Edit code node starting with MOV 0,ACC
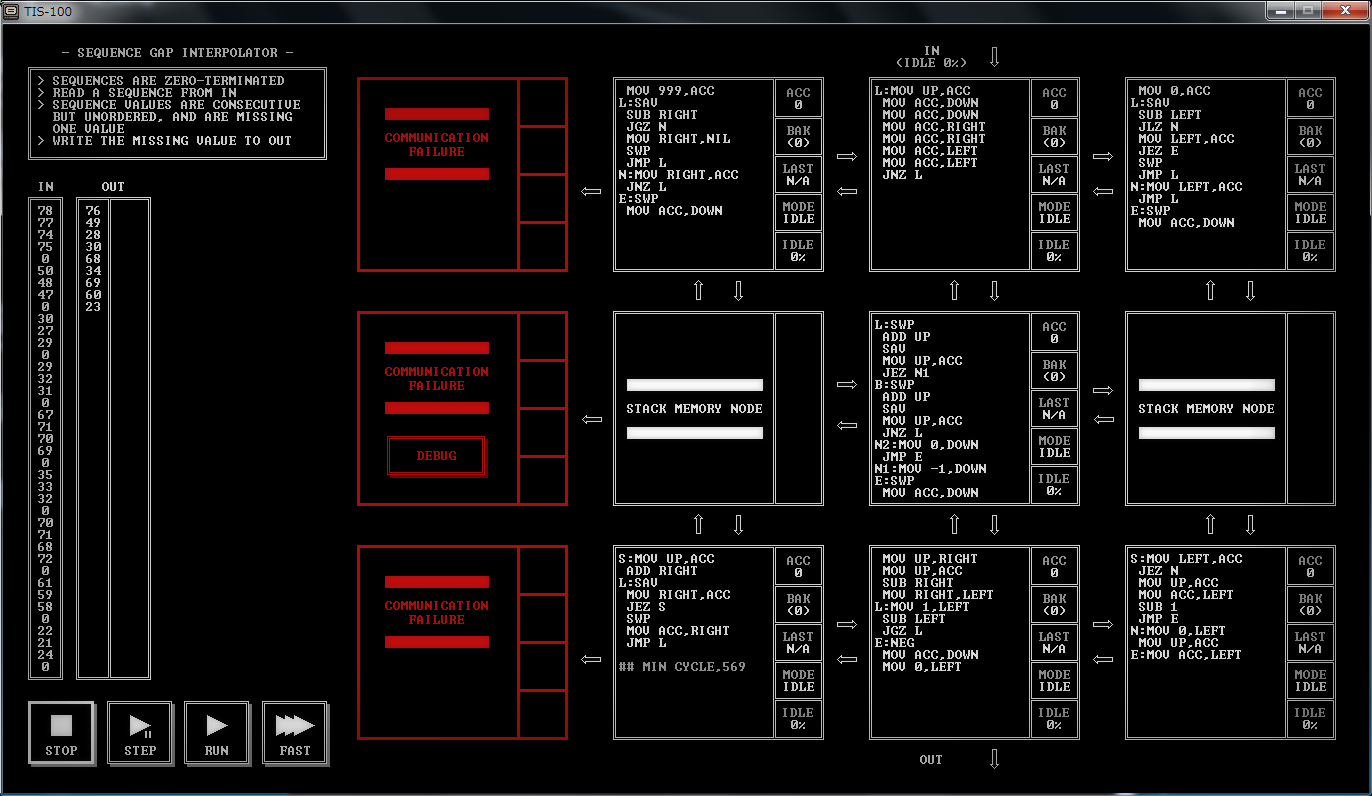Image resolution: width=1372 pixels, height=796 pixels. pyautogui.click(x=1206, y=175)
